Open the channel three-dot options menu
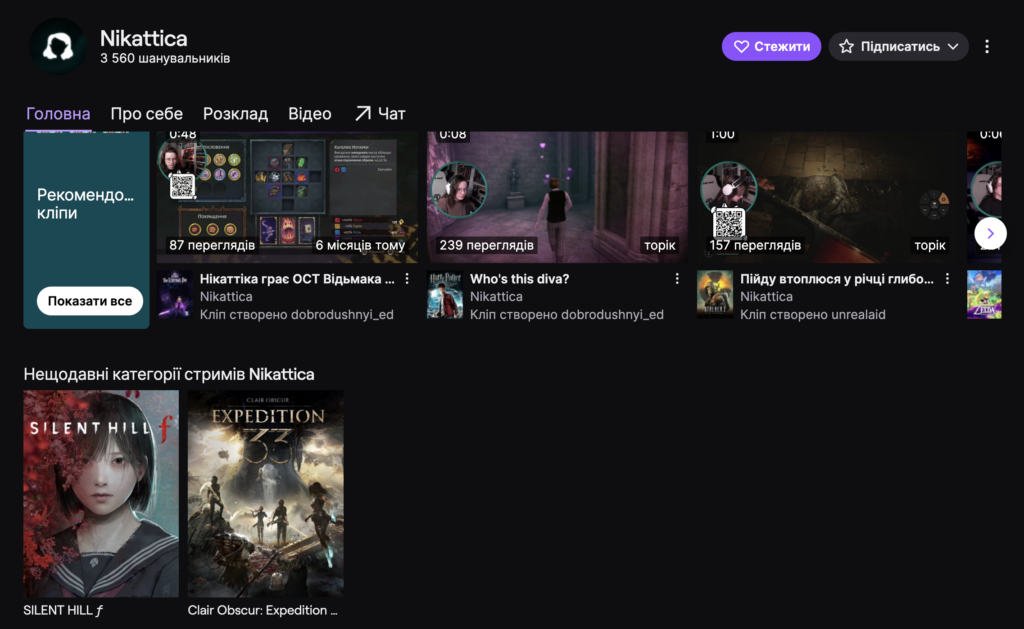Image resolution: width=1024 pixels, height=629 pixels. click(x=987, y=47)
